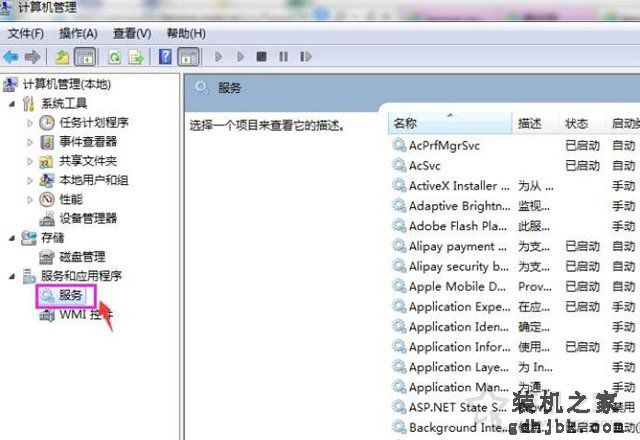Screen dimensions: 640x440
Task: Select the AcPrfMgrSvc service
Action: pyautogui.click(x=444, y=146)
